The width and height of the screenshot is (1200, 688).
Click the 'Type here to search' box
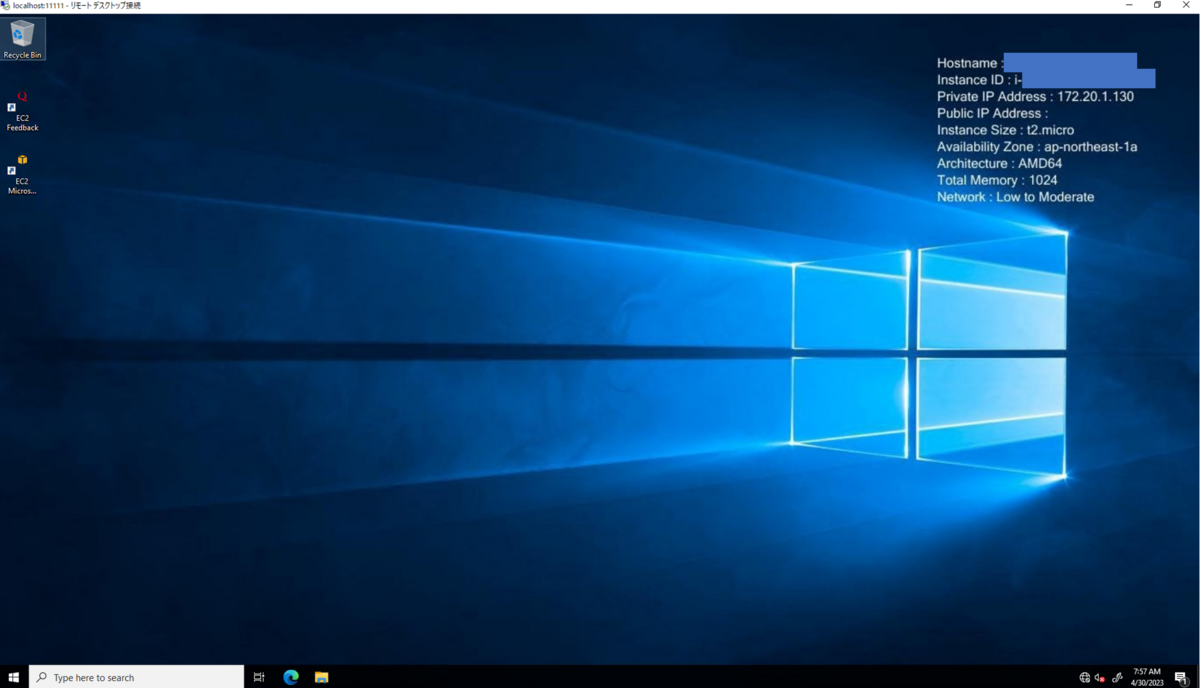pos(137,677)
